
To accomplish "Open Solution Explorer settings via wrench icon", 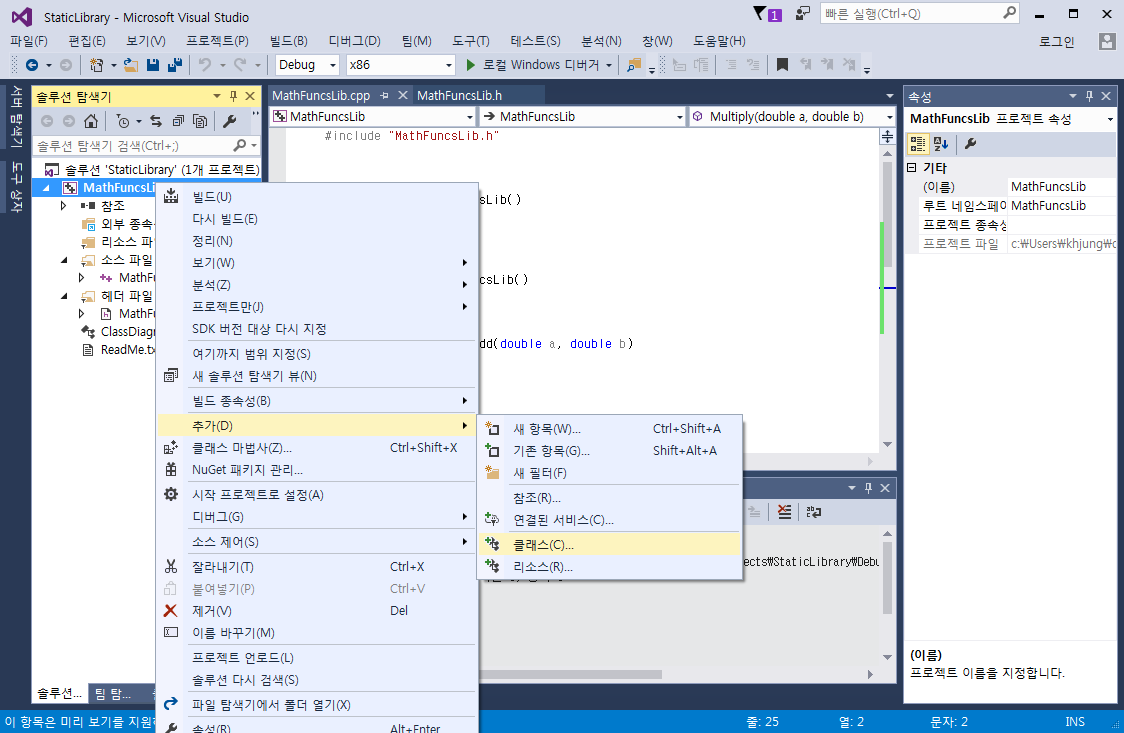I will coord(231,120).
